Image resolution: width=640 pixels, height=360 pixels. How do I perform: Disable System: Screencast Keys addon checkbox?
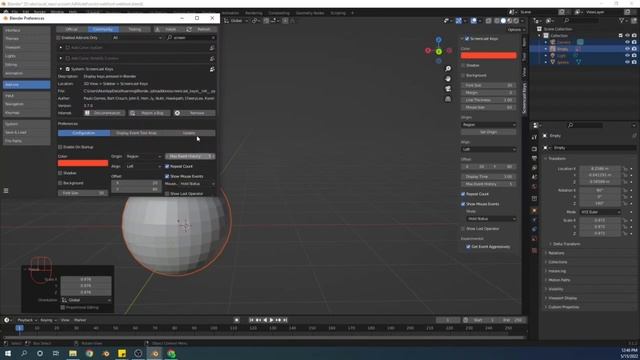coord(68,69)
